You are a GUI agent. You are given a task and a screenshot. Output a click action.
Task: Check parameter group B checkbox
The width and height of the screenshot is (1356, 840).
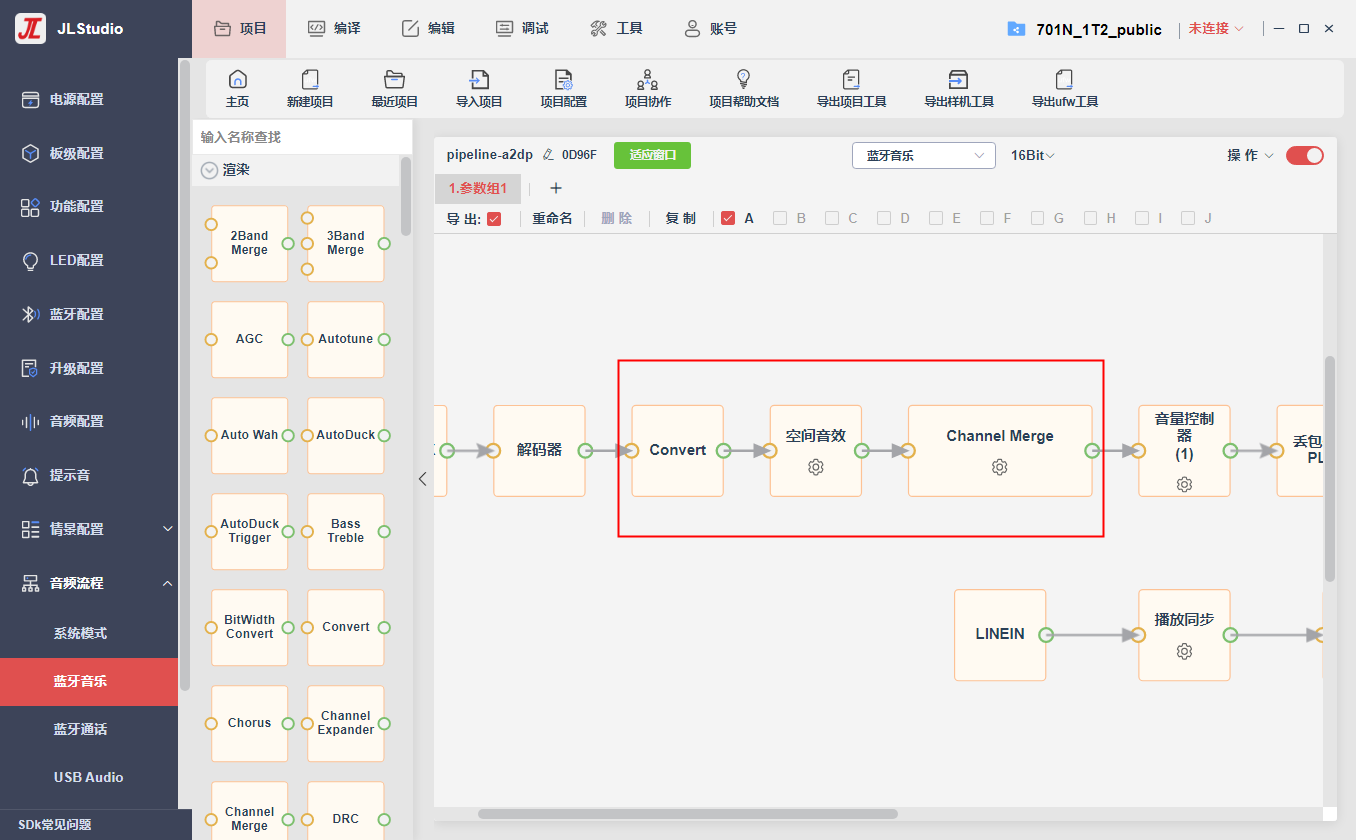[780, 218]
